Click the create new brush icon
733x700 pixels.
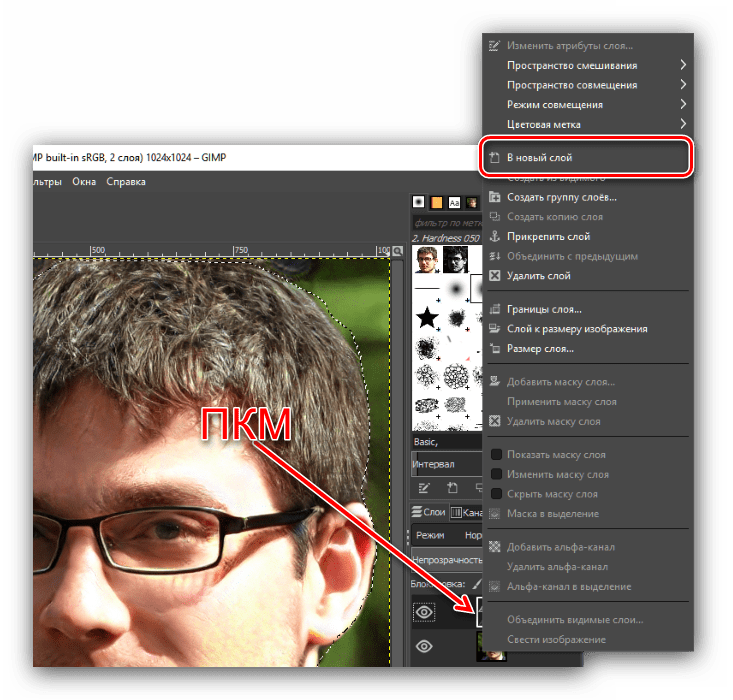point(452,489)
